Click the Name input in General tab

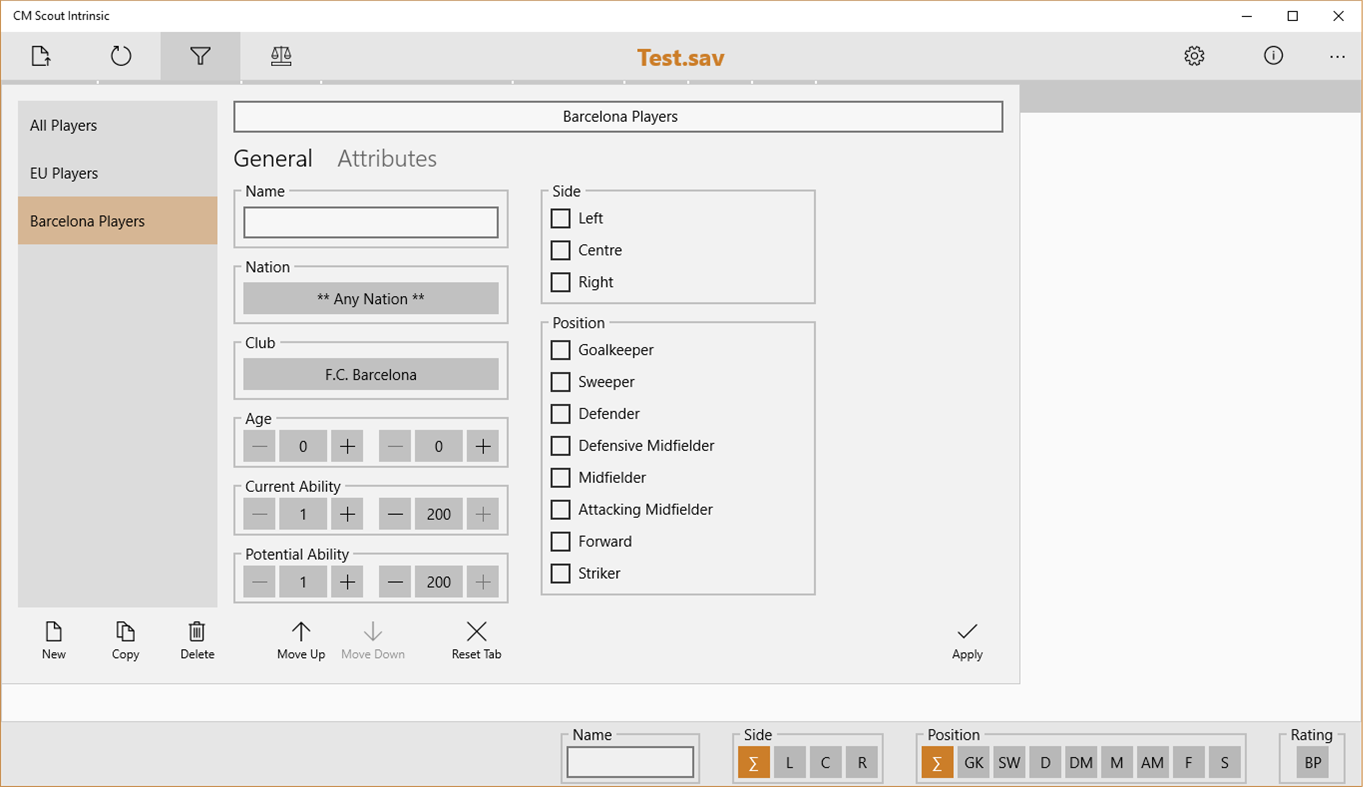click(371, 222)
